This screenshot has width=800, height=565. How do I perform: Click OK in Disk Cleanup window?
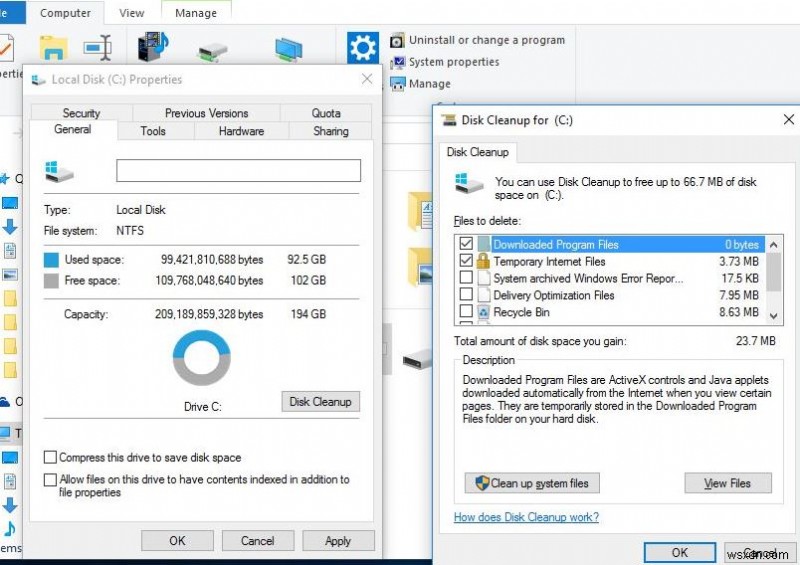(680, 552)
